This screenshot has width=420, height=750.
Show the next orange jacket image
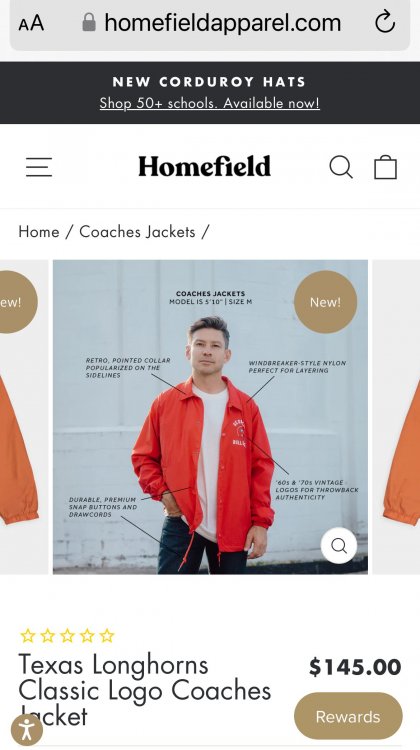397,417
